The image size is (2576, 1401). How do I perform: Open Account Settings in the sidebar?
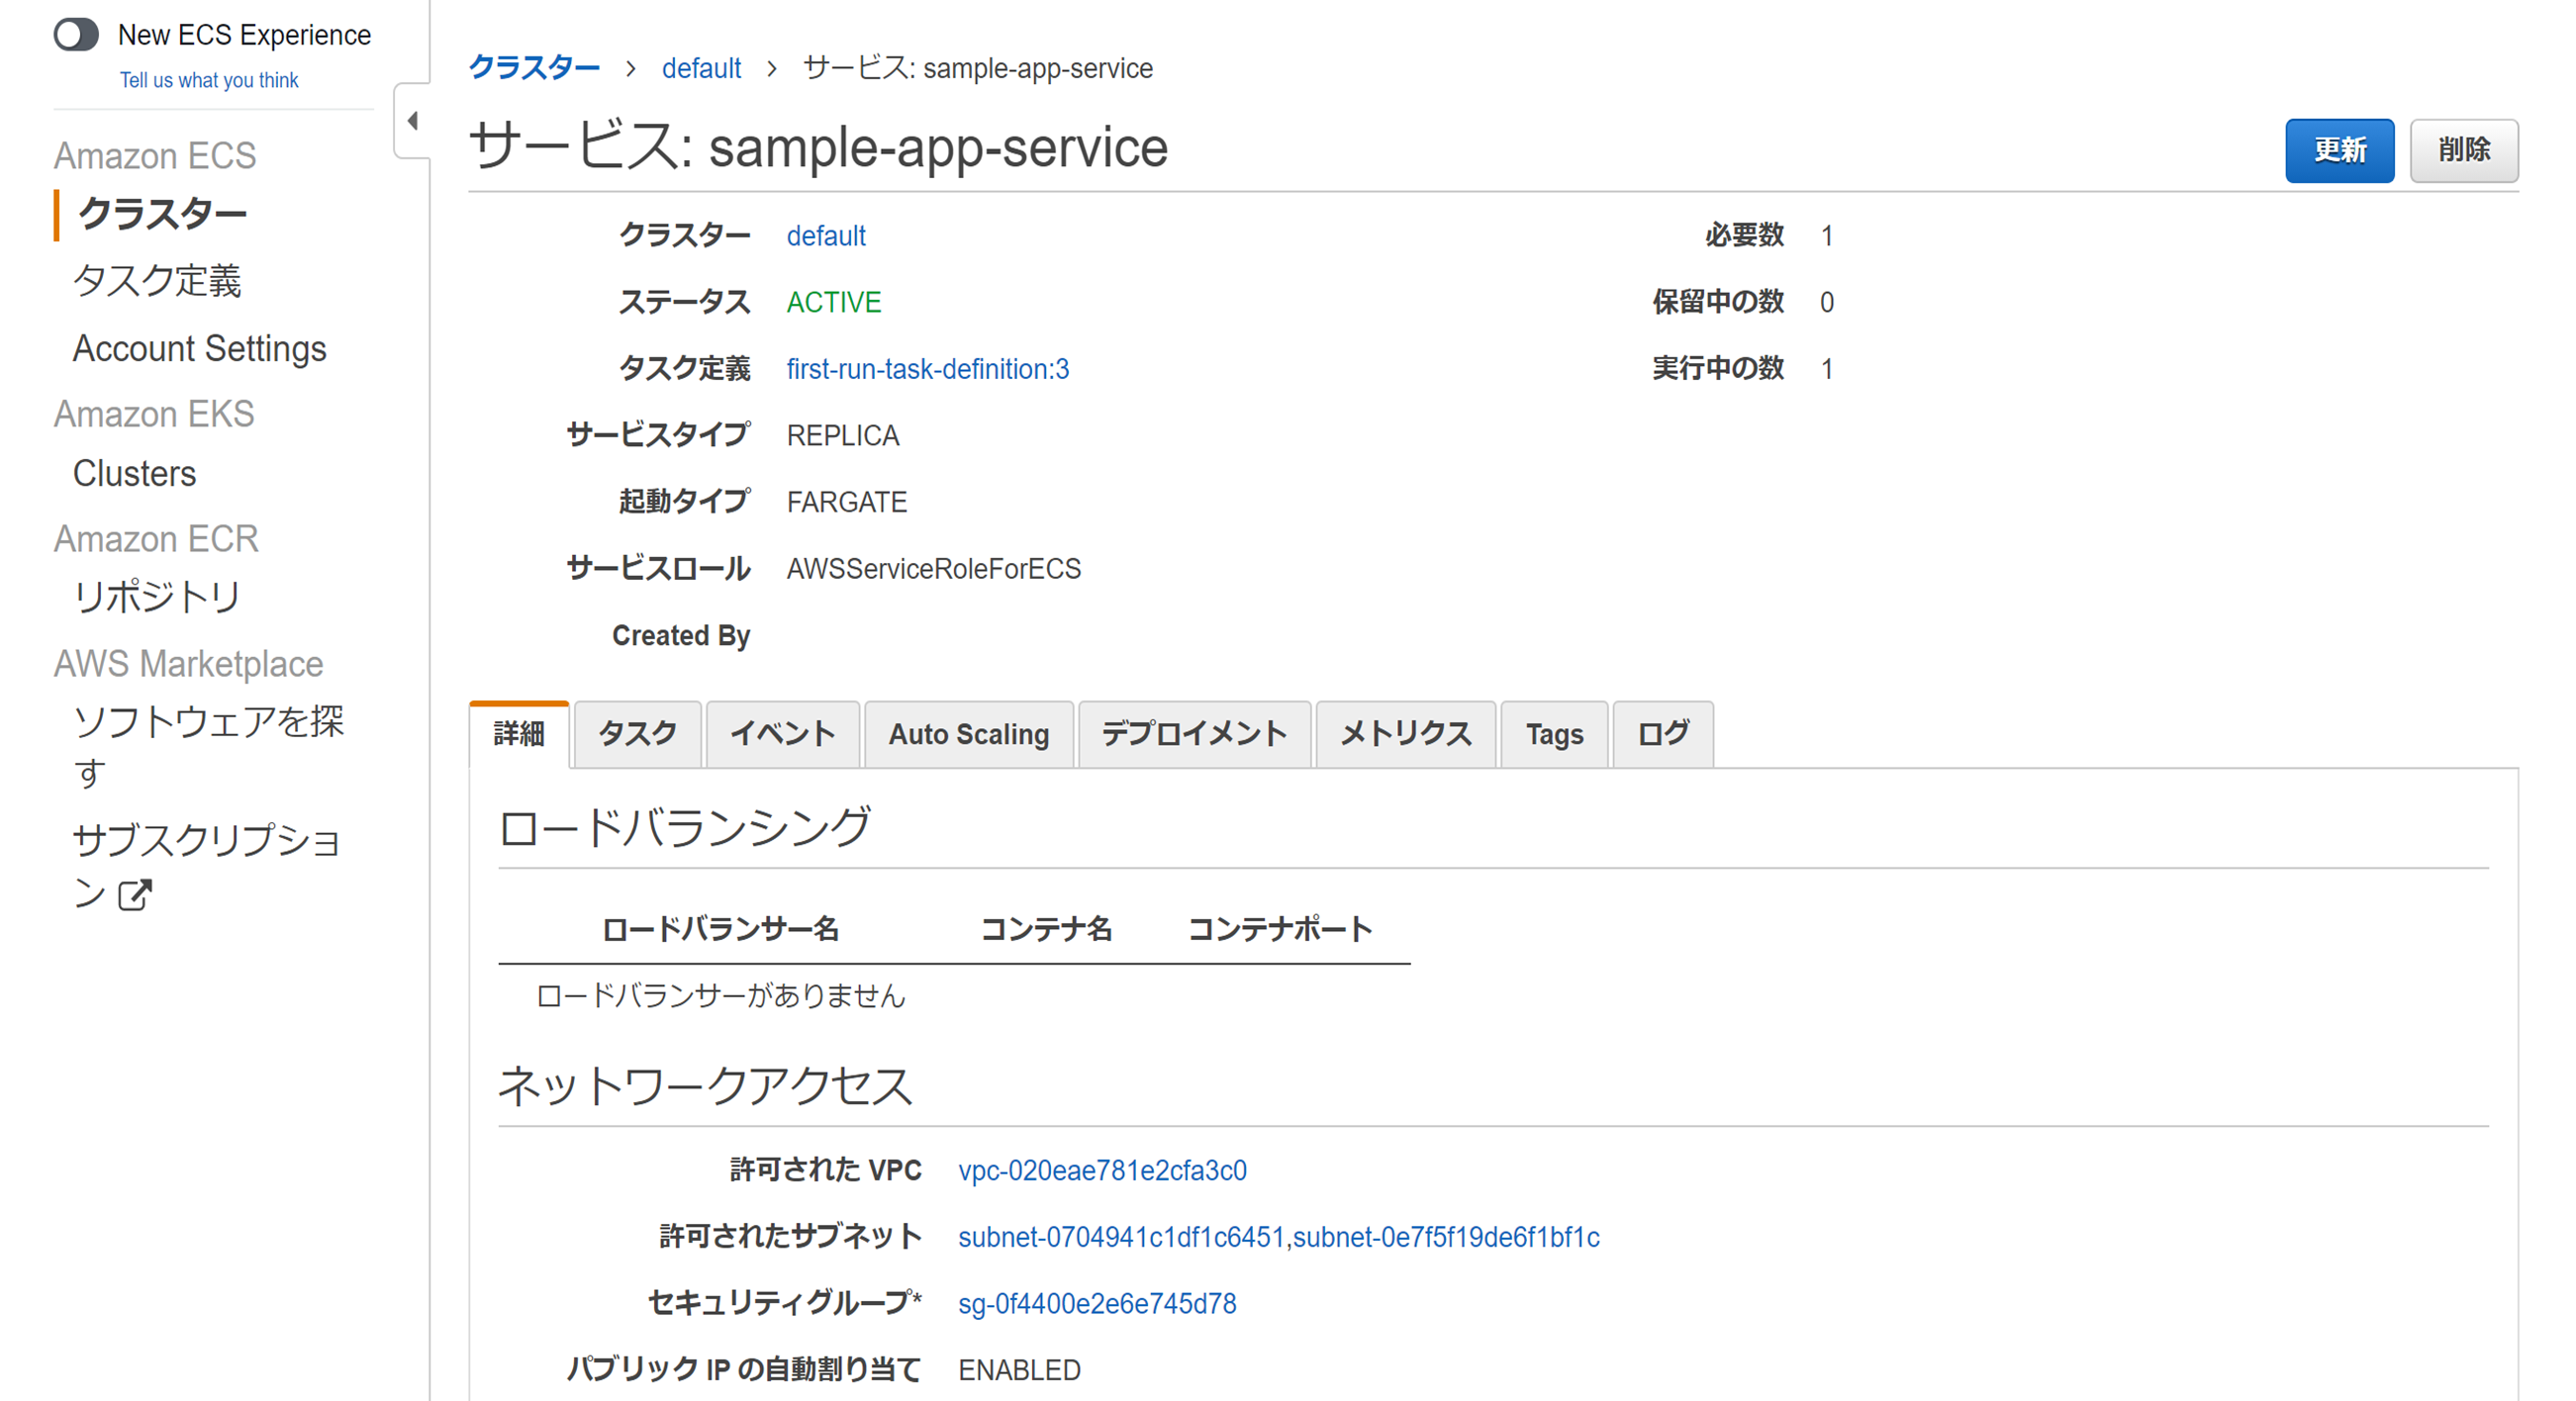click(x=199, y=348)
